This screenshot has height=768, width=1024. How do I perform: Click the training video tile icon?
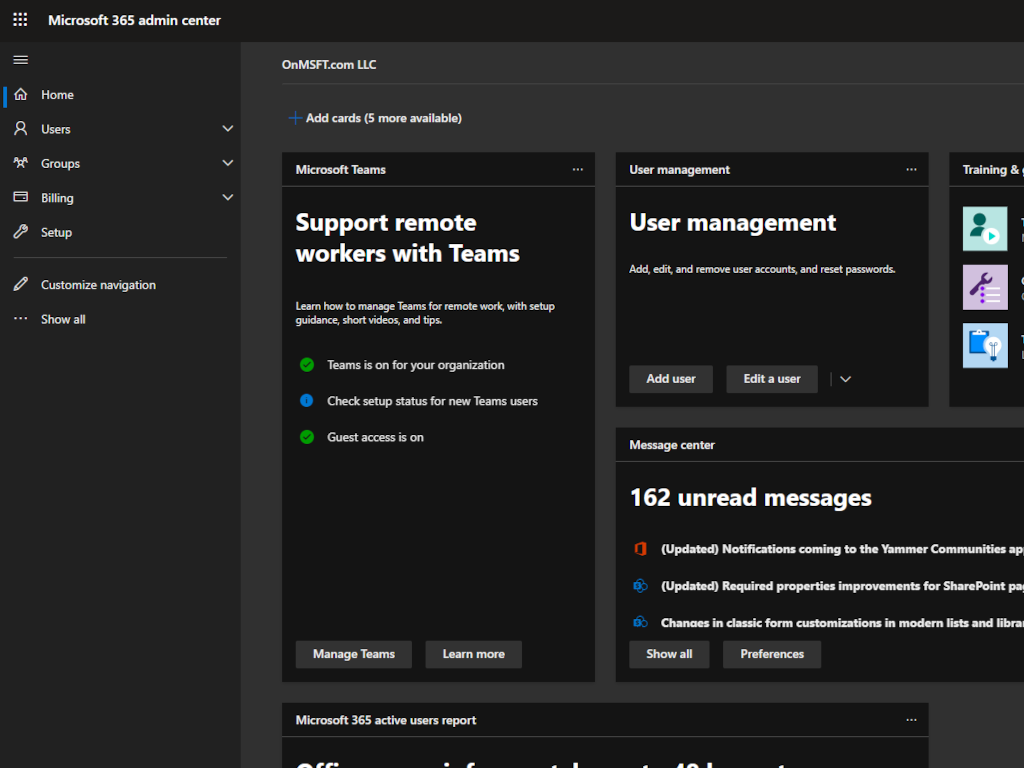[985, 229]
